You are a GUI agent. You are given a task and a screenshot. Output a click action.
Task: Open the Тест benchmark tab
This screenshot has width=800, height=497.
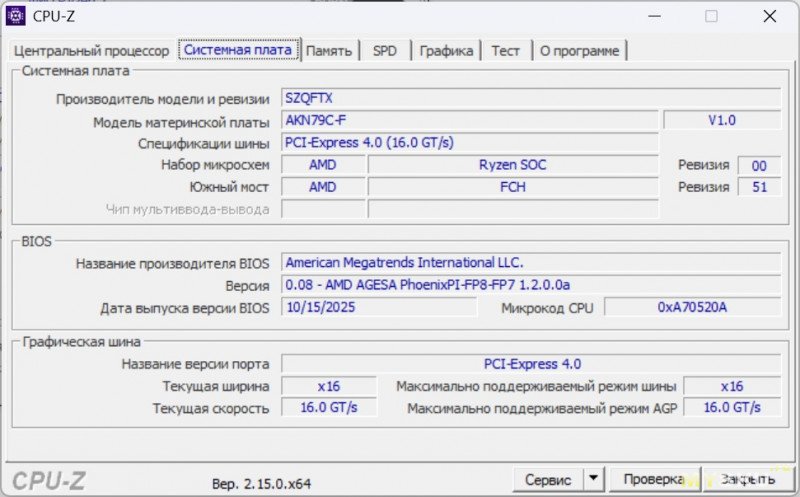point(505,51)
